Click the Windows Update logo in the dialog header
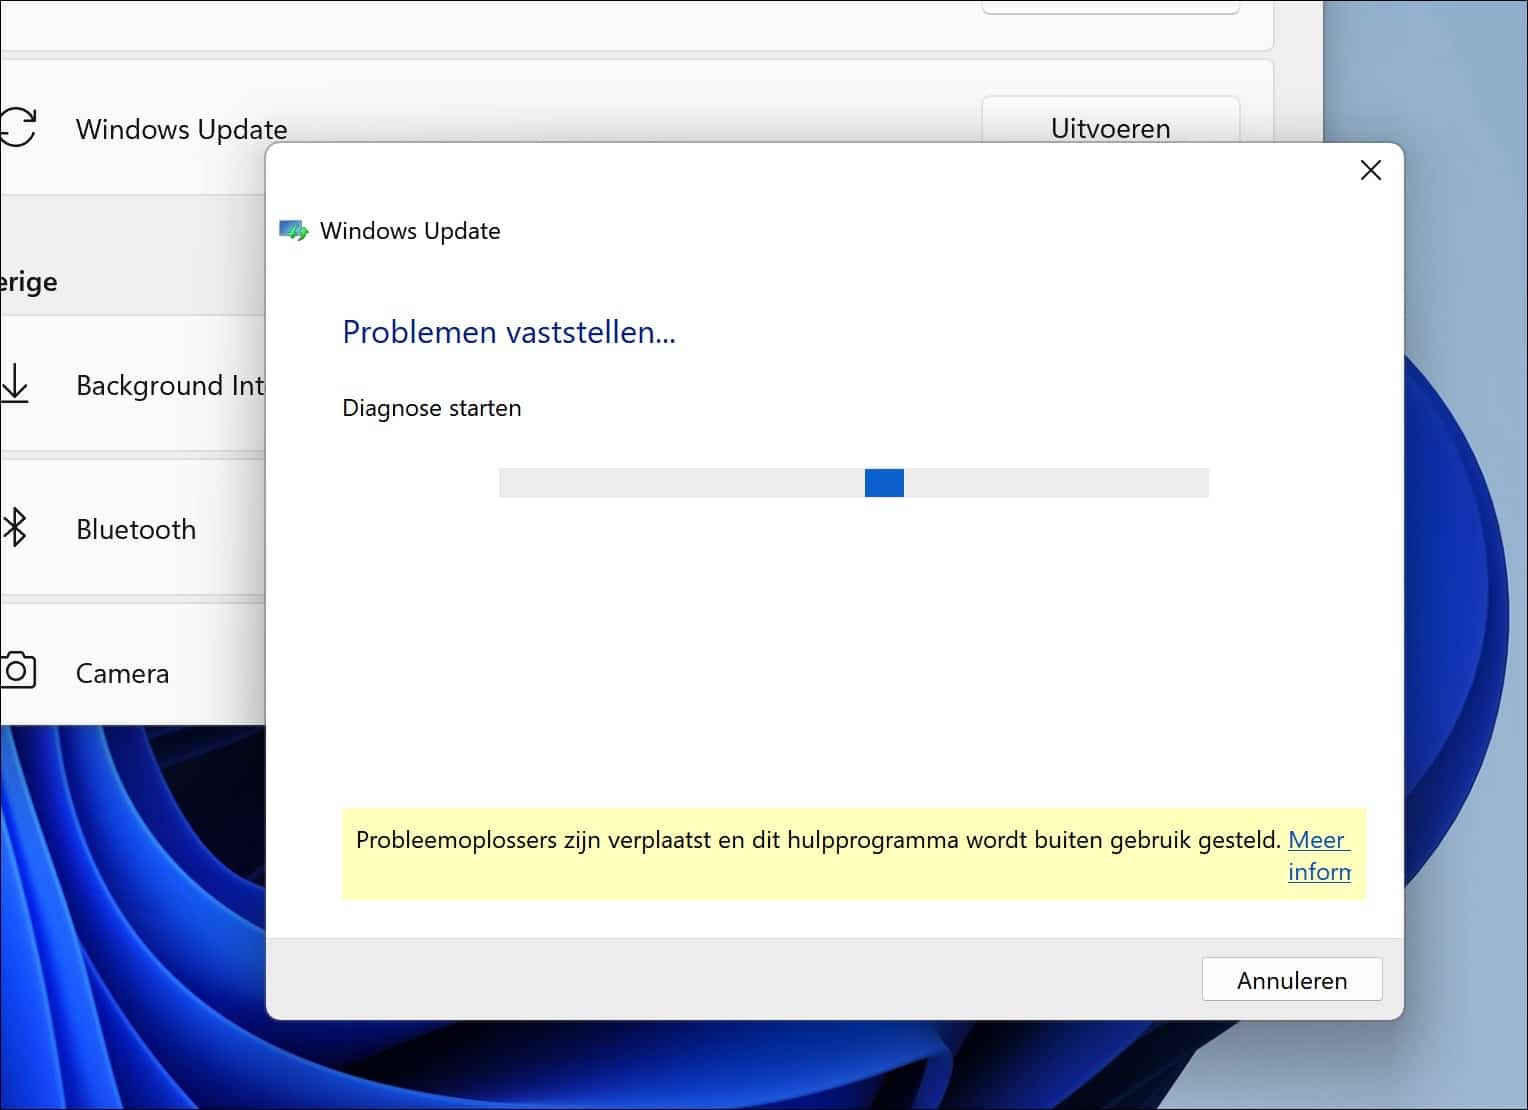 pos(293,230)
